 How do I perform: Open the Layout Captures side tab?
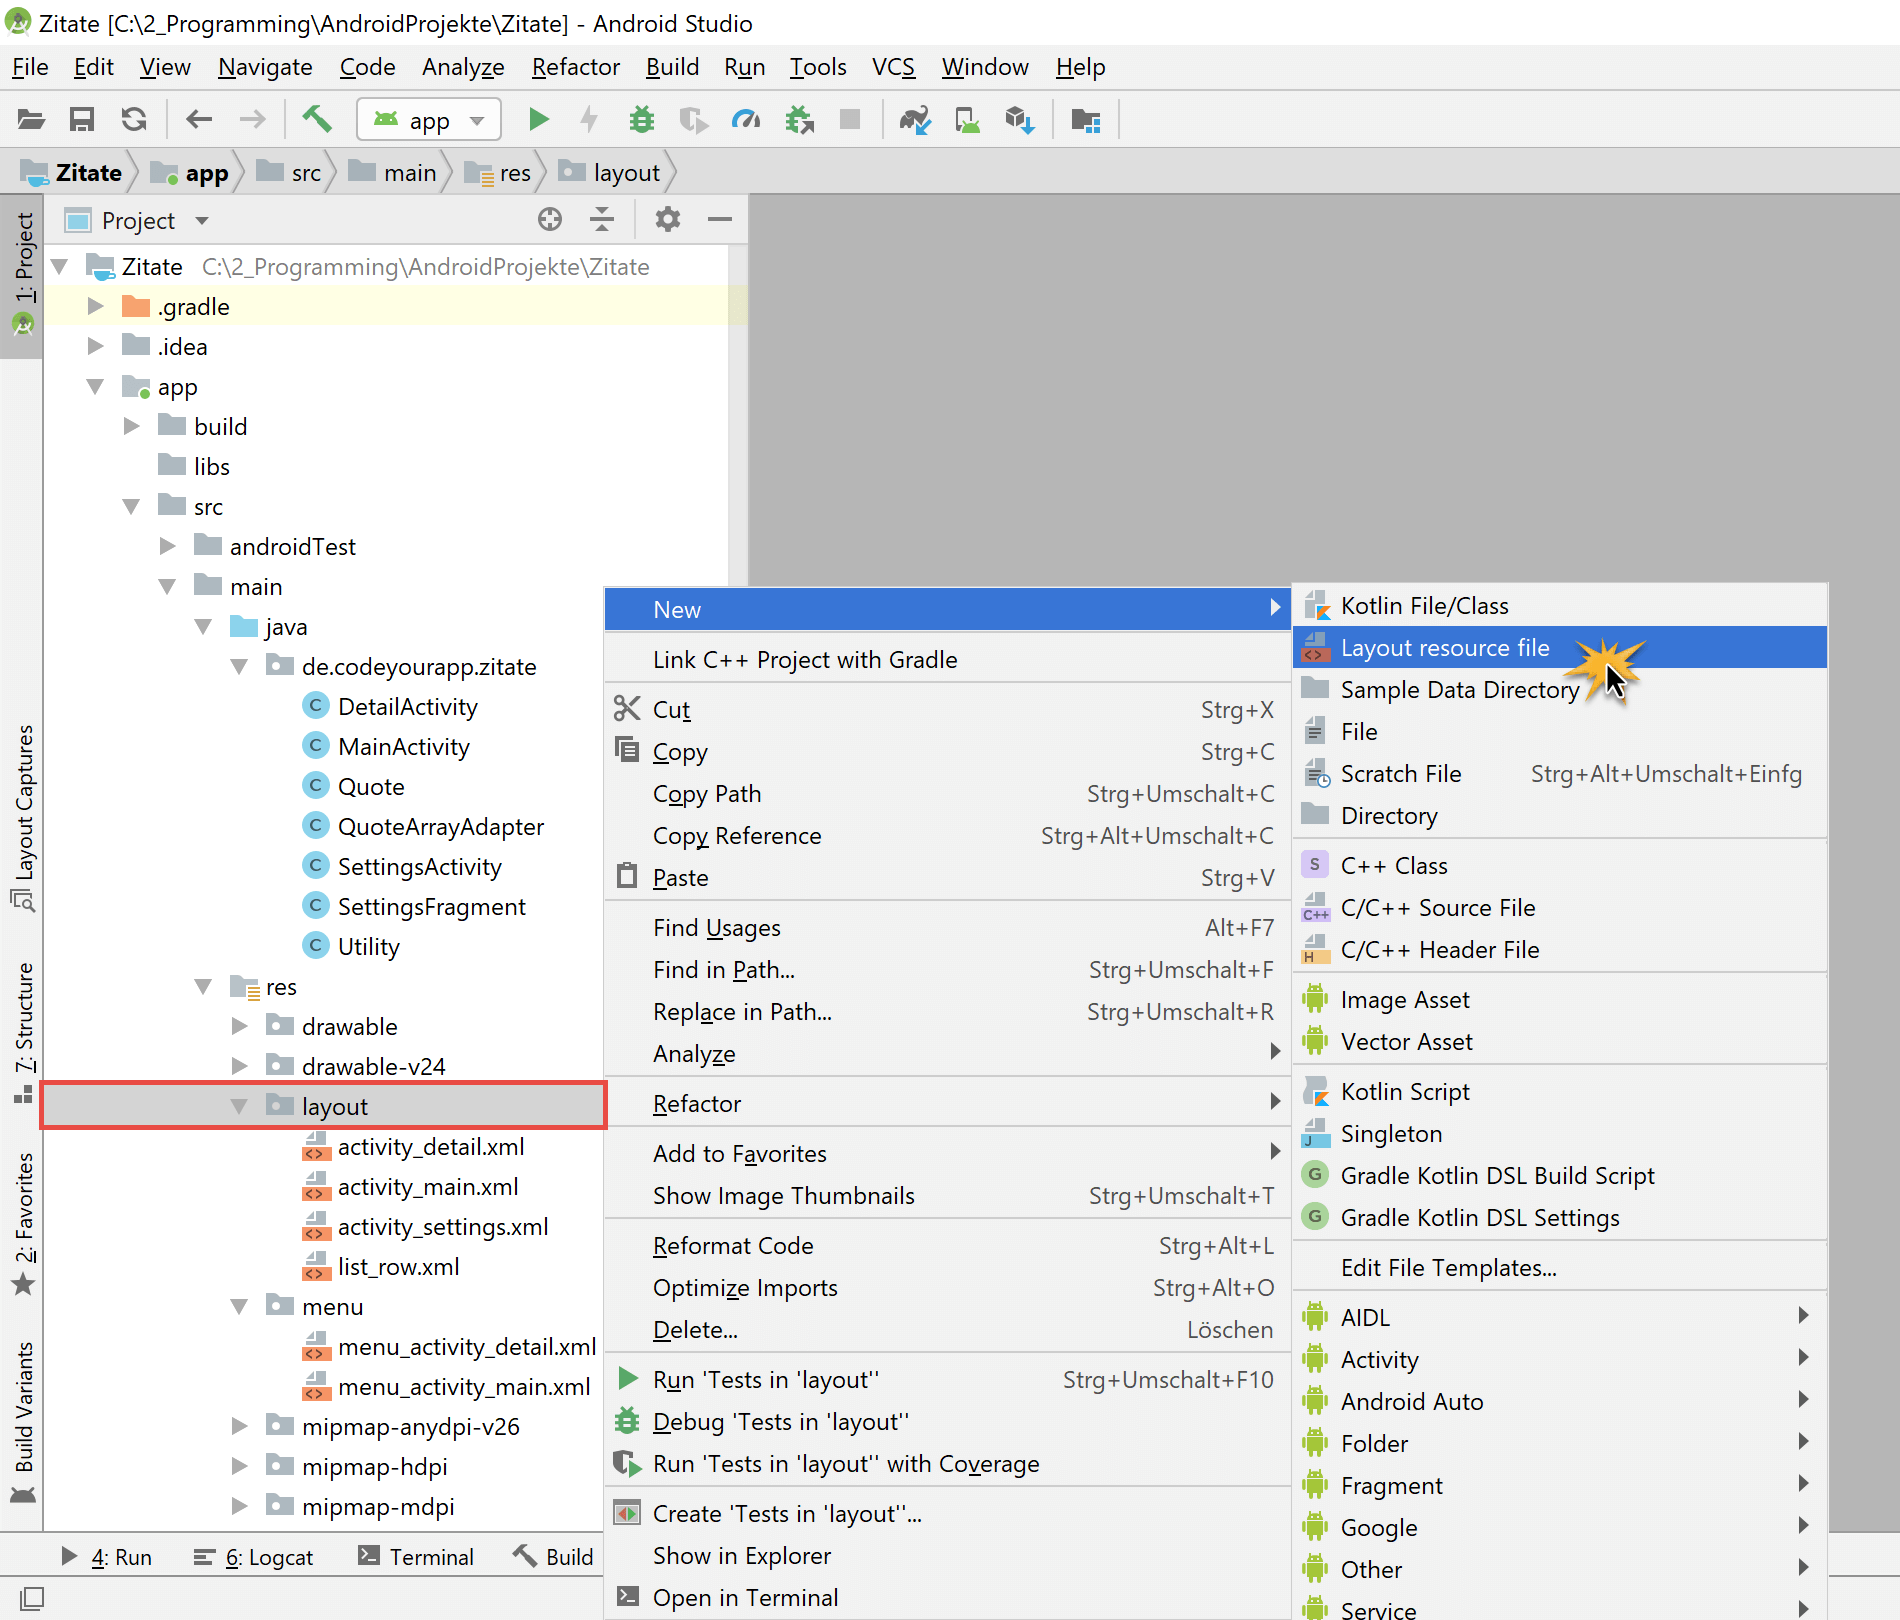click(22, 817)
